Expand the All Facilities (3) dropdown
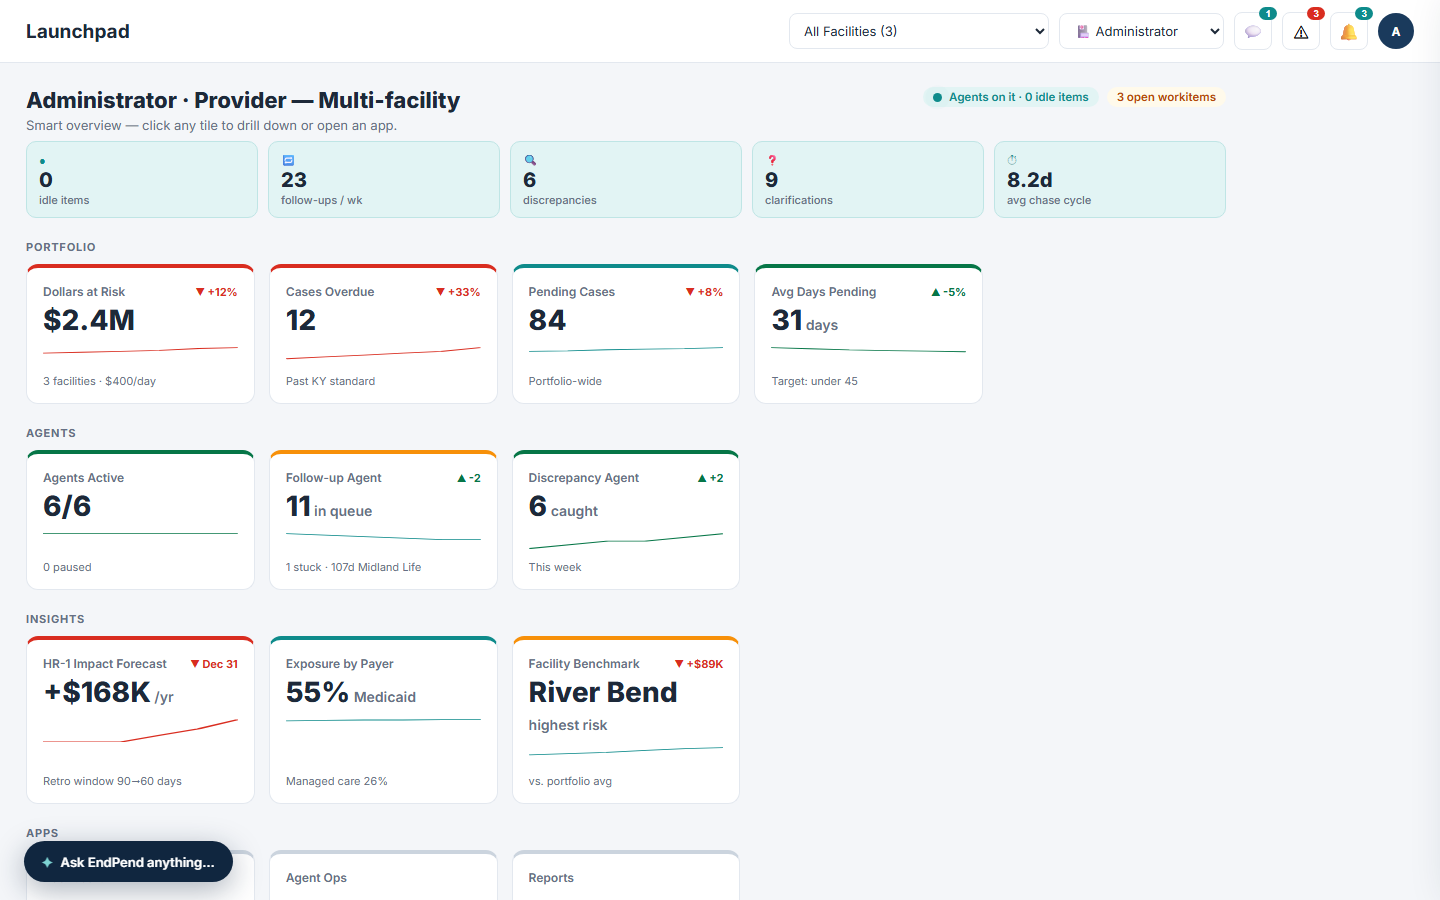 click(919, 31)
